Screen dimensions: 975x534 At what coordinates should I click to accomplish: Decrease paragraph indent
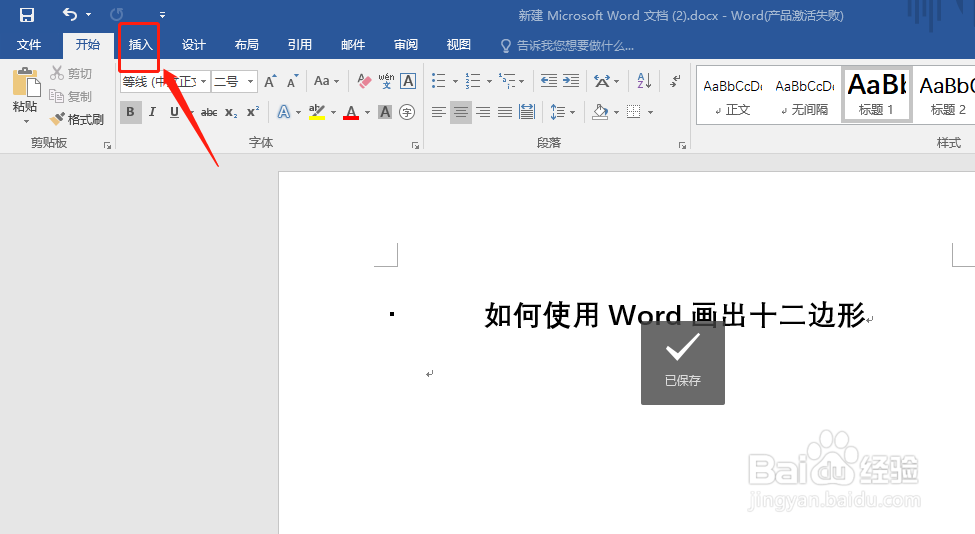pos(548,81)
